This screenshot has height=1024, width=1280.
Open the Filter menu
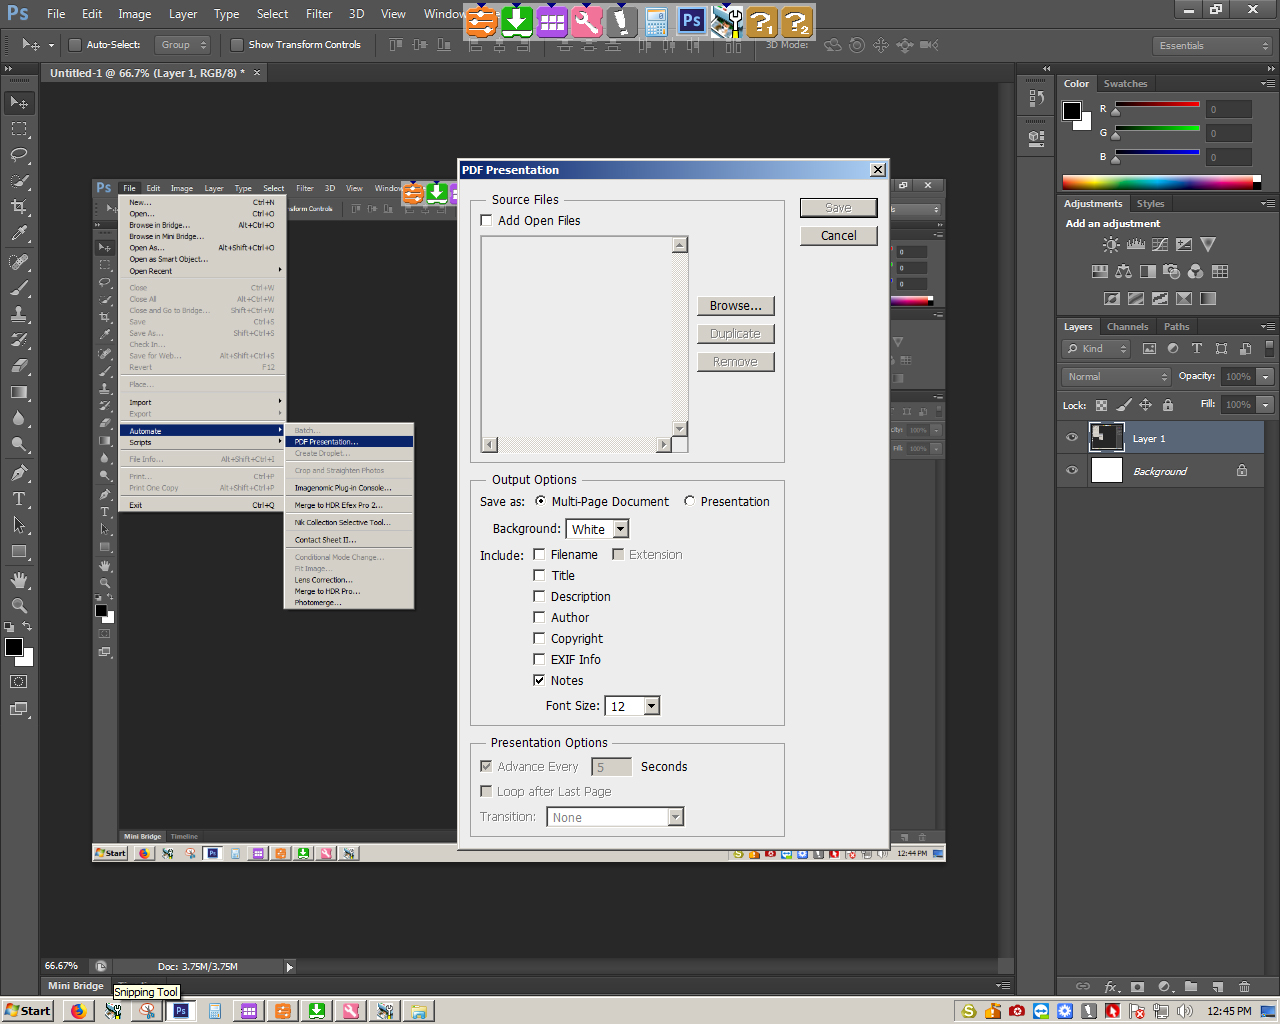[x=319, y=14]
